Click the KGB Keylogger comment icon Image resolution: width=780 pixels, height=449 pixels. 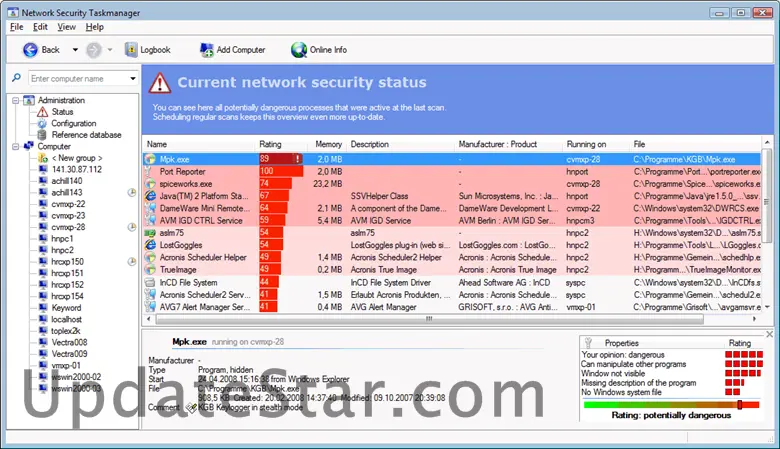click(192, 408)
